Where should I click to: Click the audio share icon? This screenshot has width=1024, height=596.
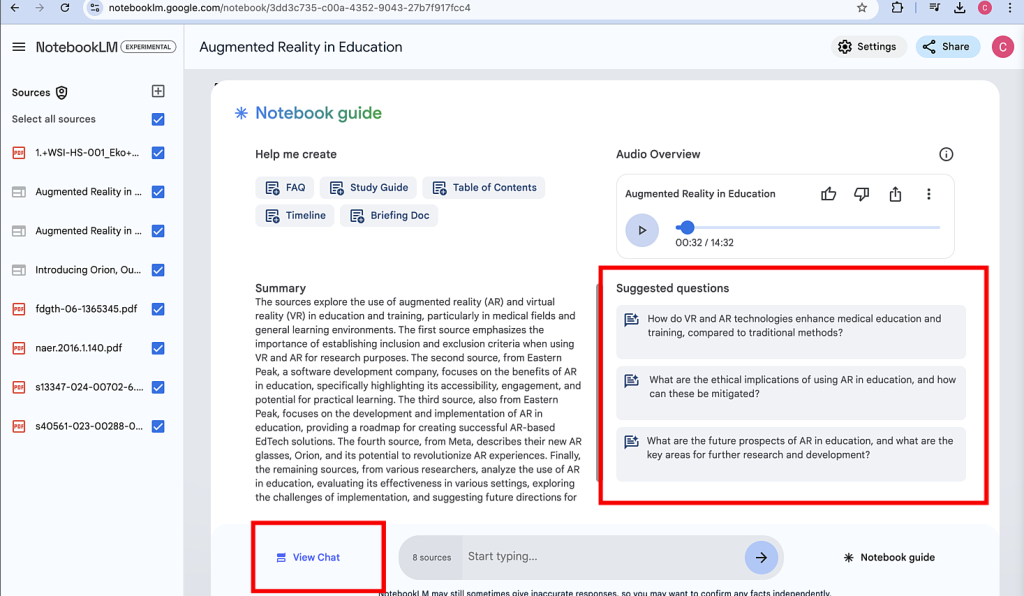click(895, 194)
